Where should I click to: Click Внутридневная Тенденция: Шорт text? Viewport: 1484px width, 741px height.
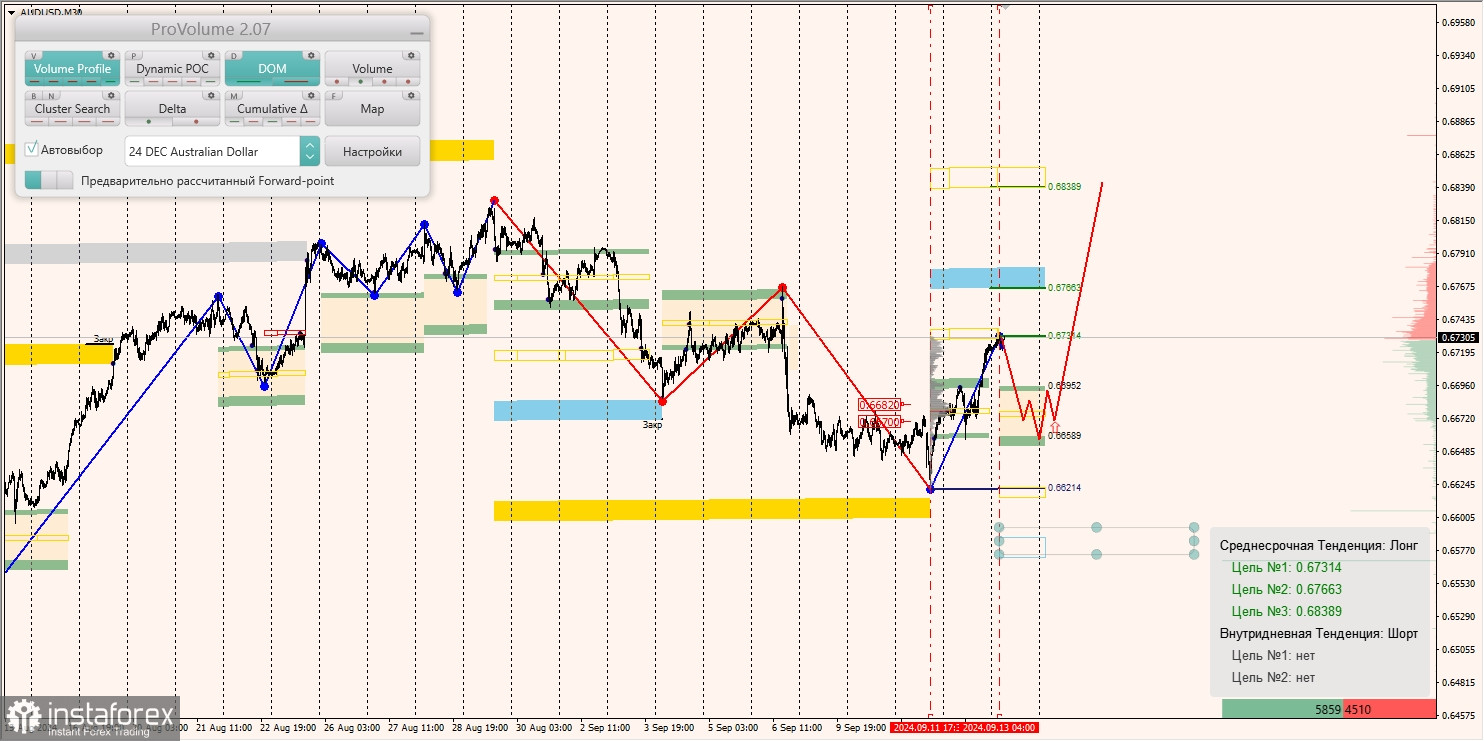tap(1318, 633)
